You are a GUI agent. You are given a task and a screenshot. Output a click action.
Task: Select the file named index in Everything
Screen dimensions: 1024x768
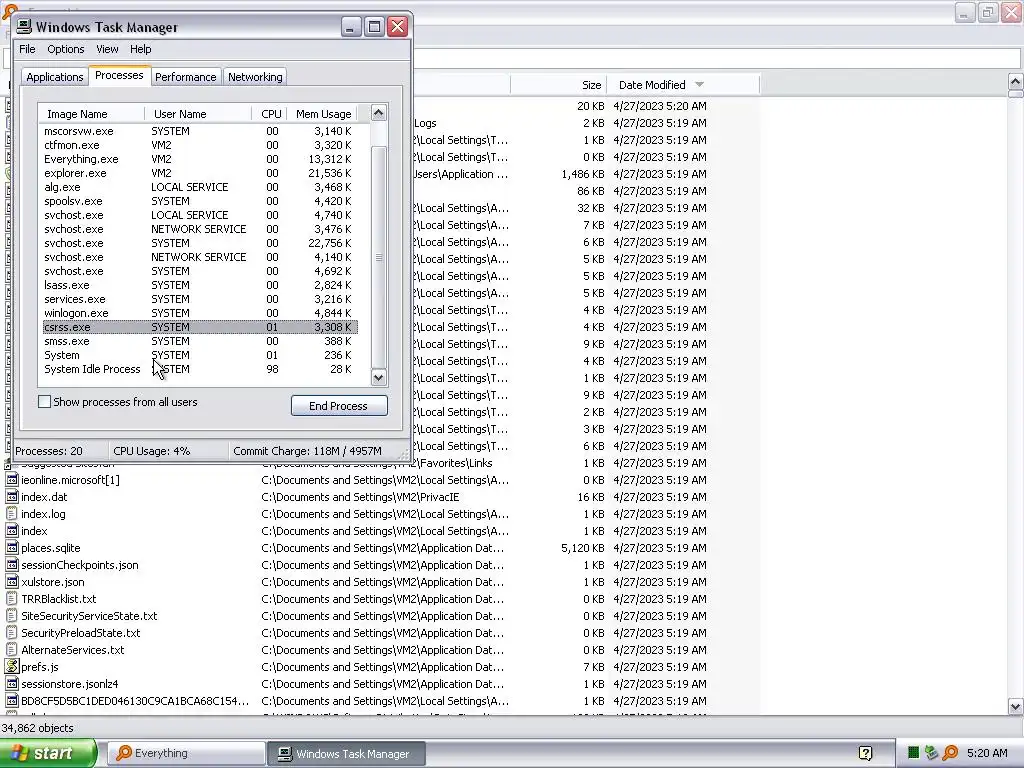(x=34, y=531)
